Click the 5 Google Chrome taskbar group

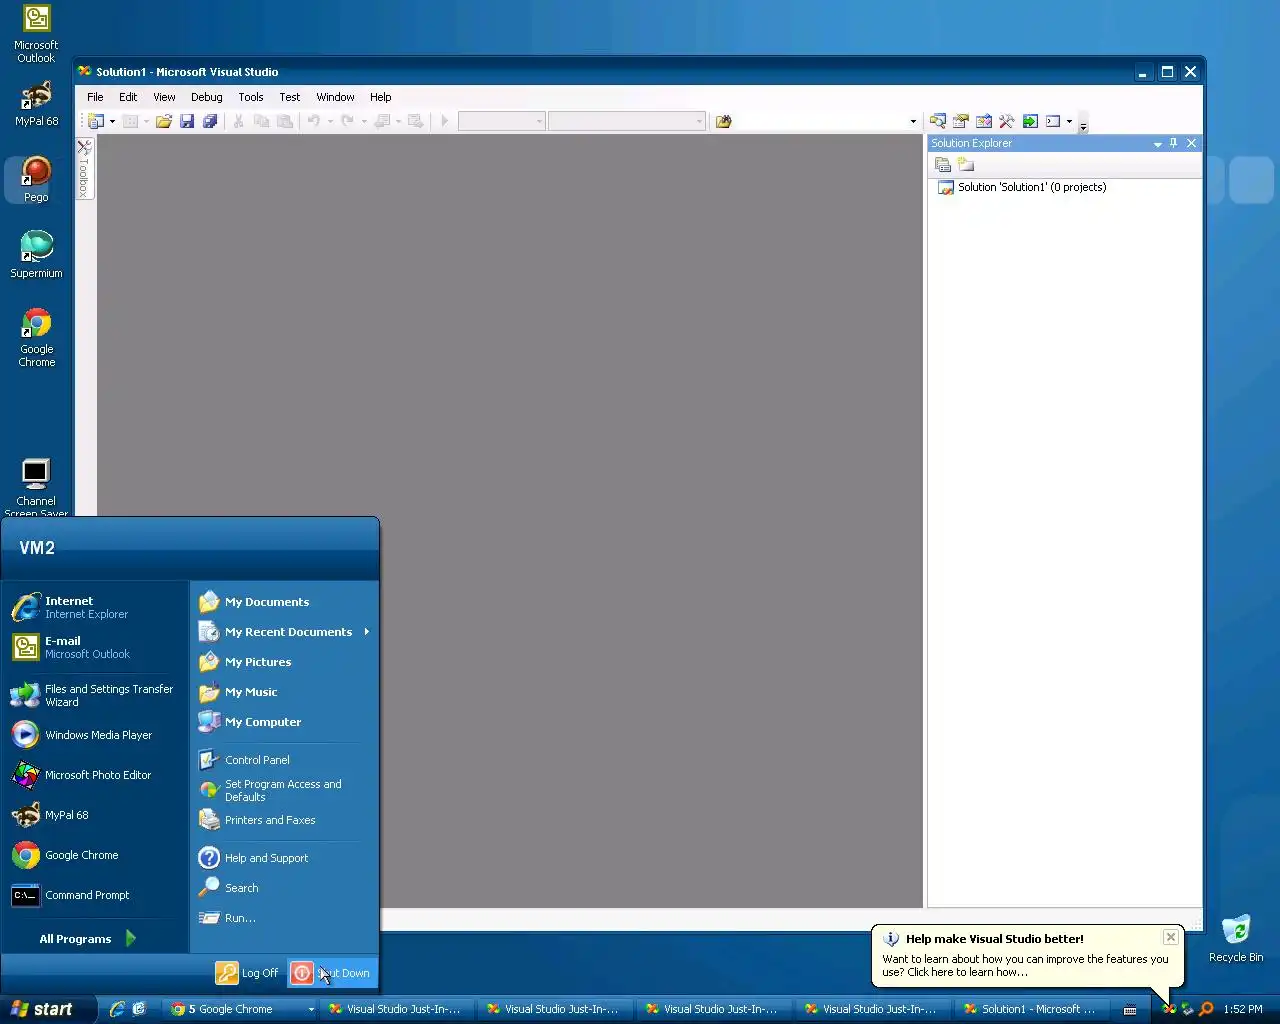coord(241,1009)
